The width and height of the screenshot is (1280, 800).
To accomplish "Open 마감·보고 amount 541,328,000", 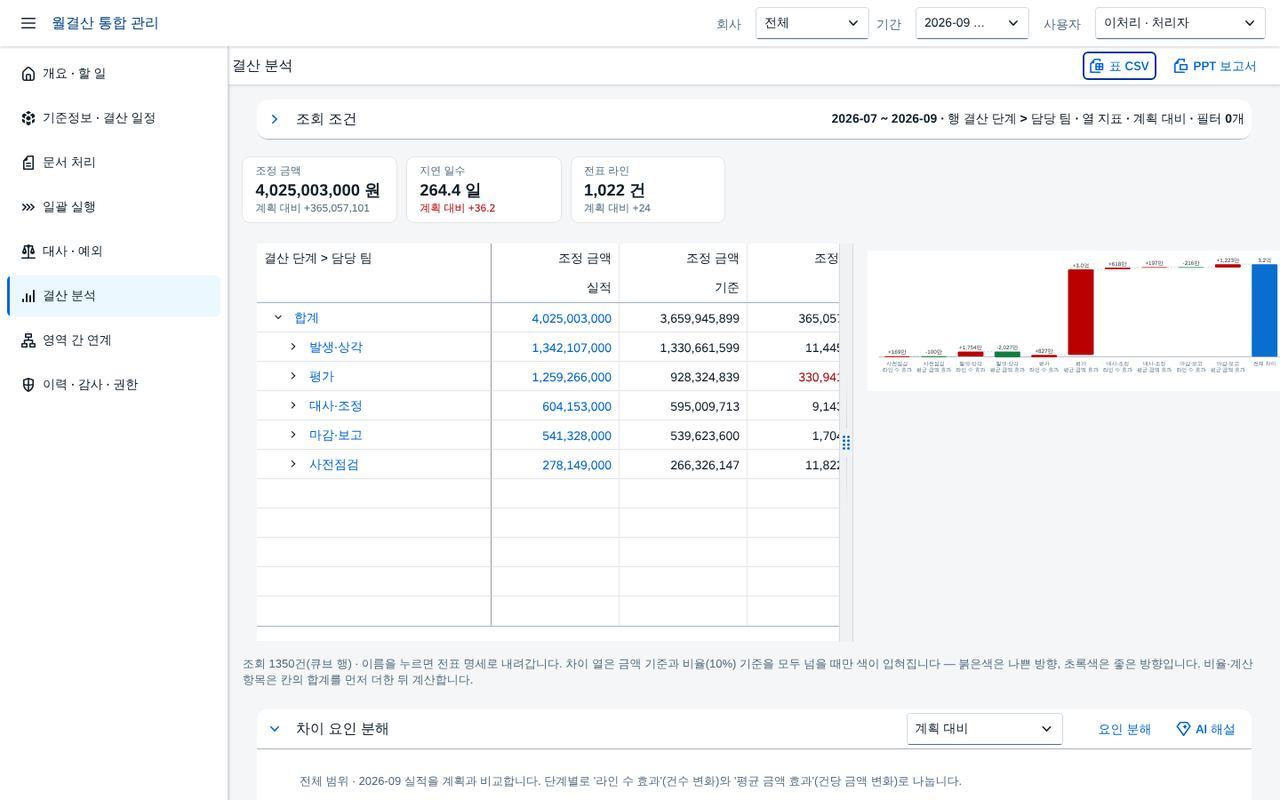I will 577,436.
